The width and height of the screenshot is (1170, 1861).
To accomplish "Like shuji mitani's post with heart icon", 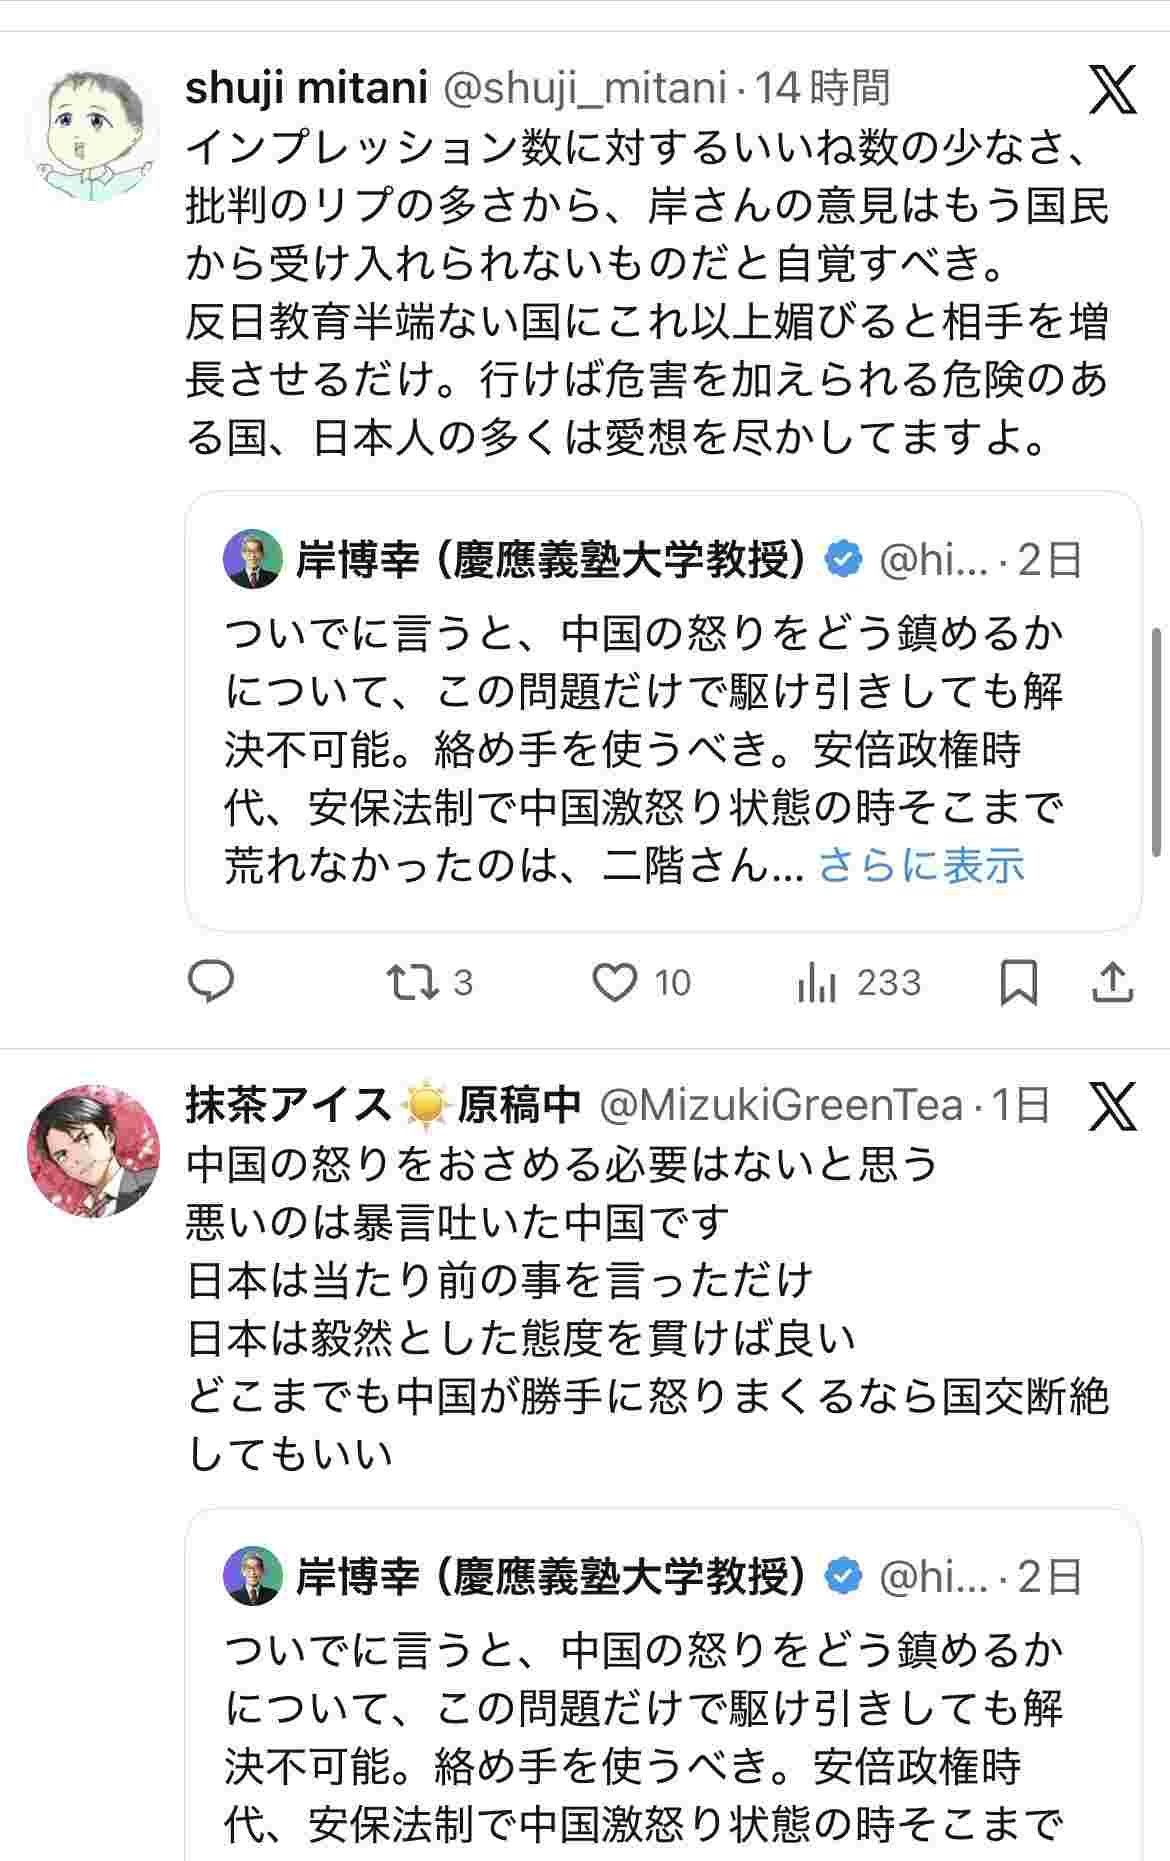I will tap(615, 982).
